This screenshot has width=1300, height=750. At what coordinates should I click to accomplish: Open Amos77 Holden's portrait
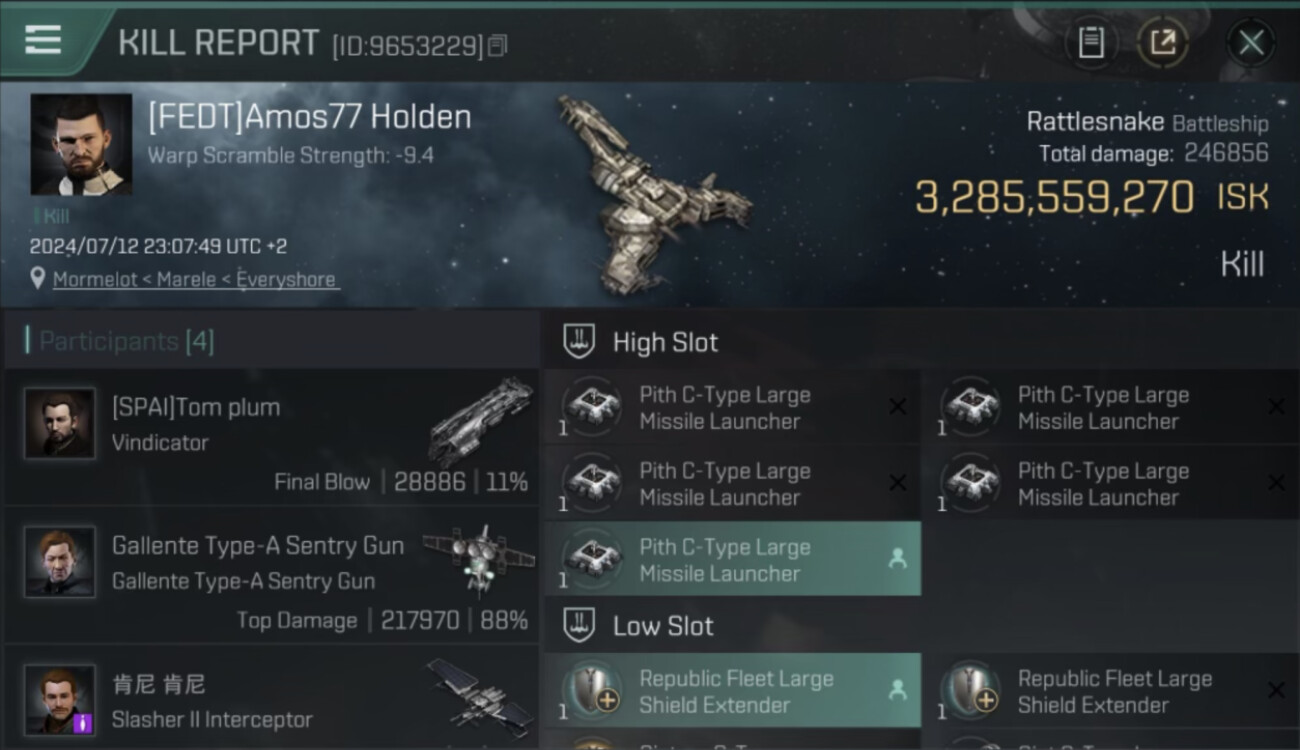(81, 144)
